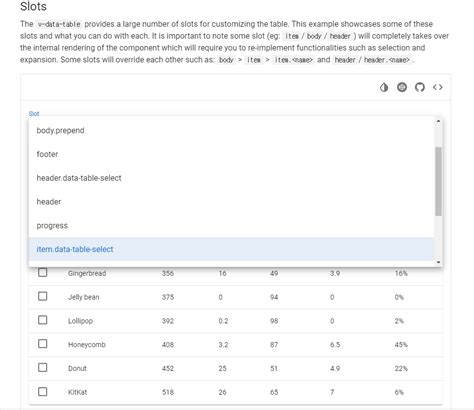The width and height of the screenshot is (474, 410).
Task: Show the source code brackets icon
Action: pyautogui.click(x=438, y=87)
